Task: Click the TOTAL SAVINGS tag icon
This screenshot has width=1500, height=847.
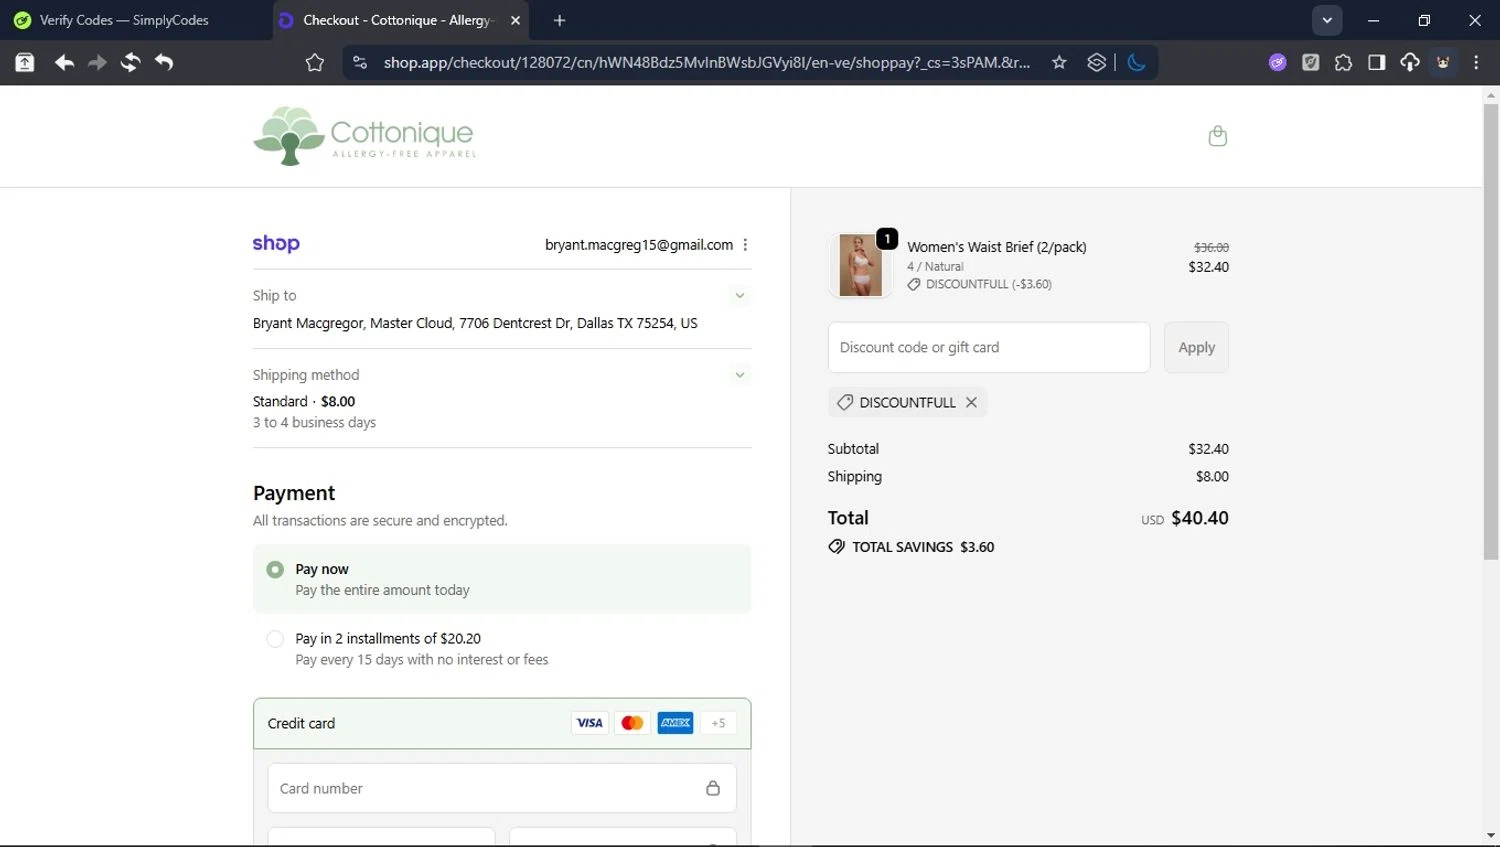Action: click(x=837, y=547)
